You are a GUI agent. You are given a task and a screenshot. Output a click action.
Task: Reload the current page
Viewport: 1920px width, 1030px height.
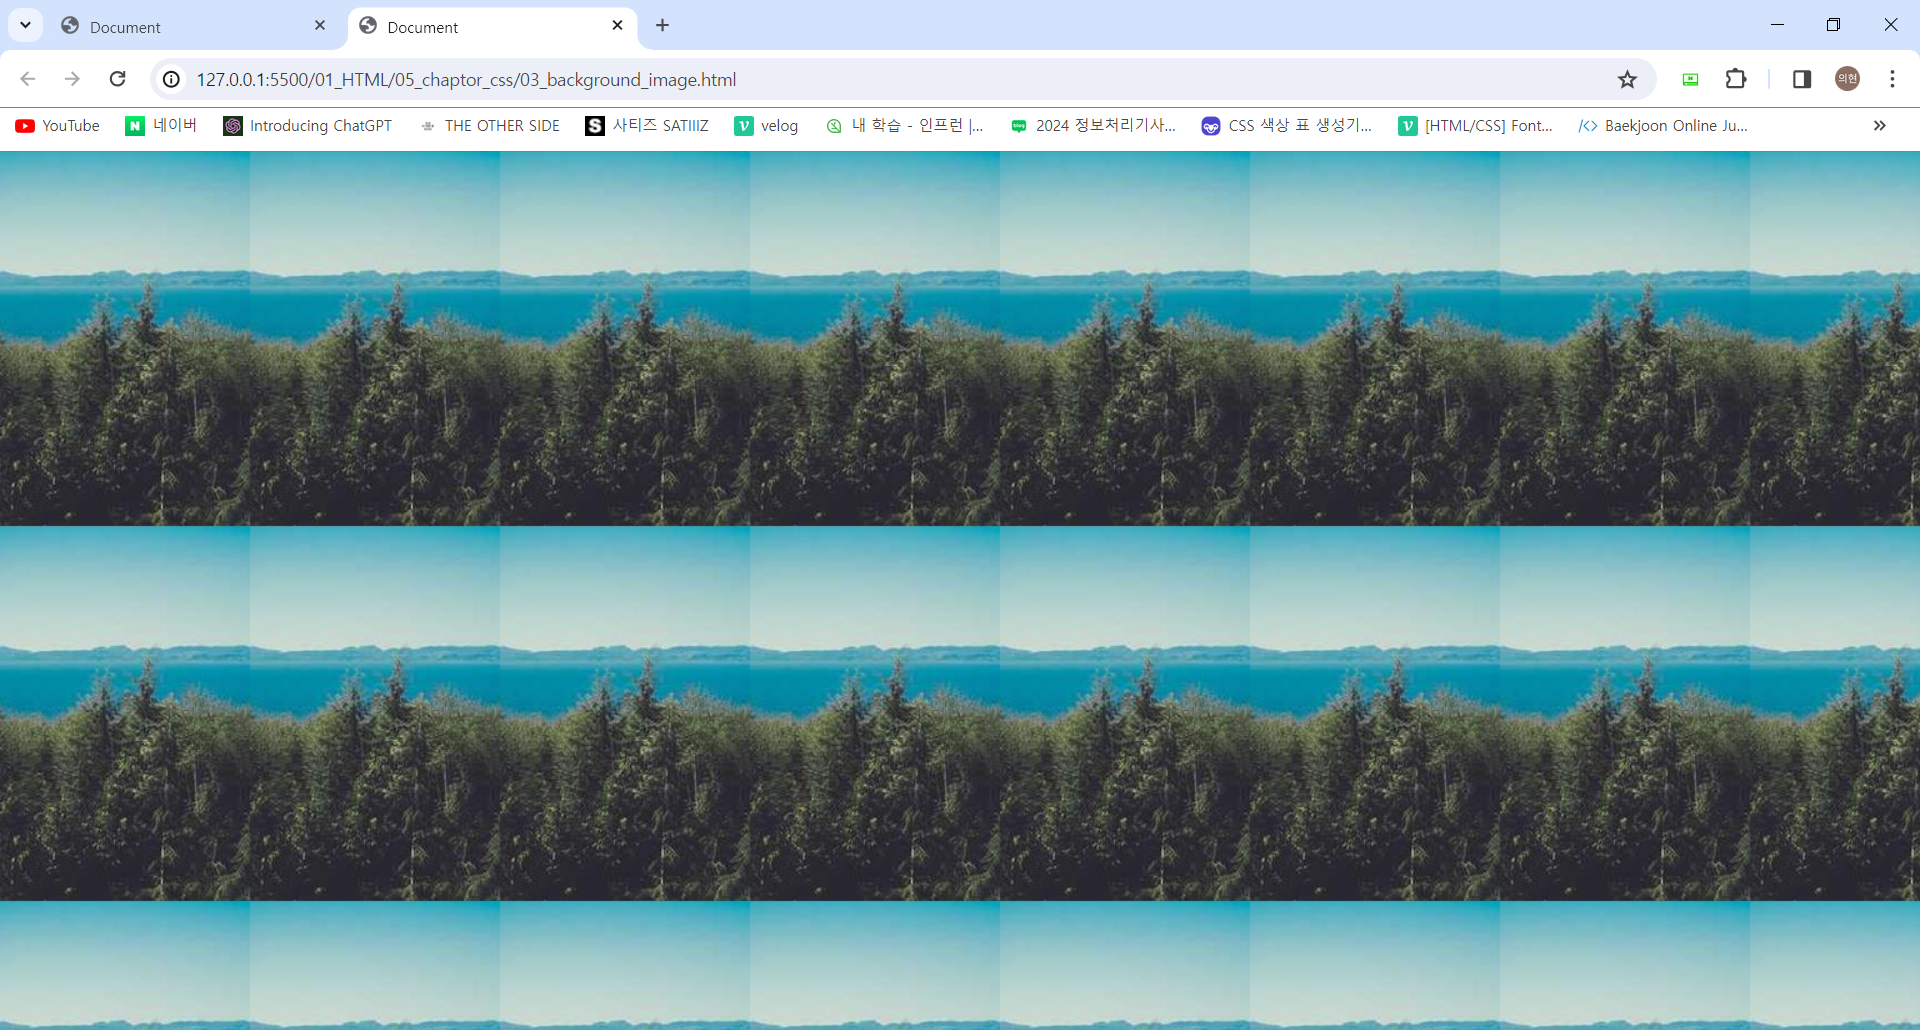[117, 79]
